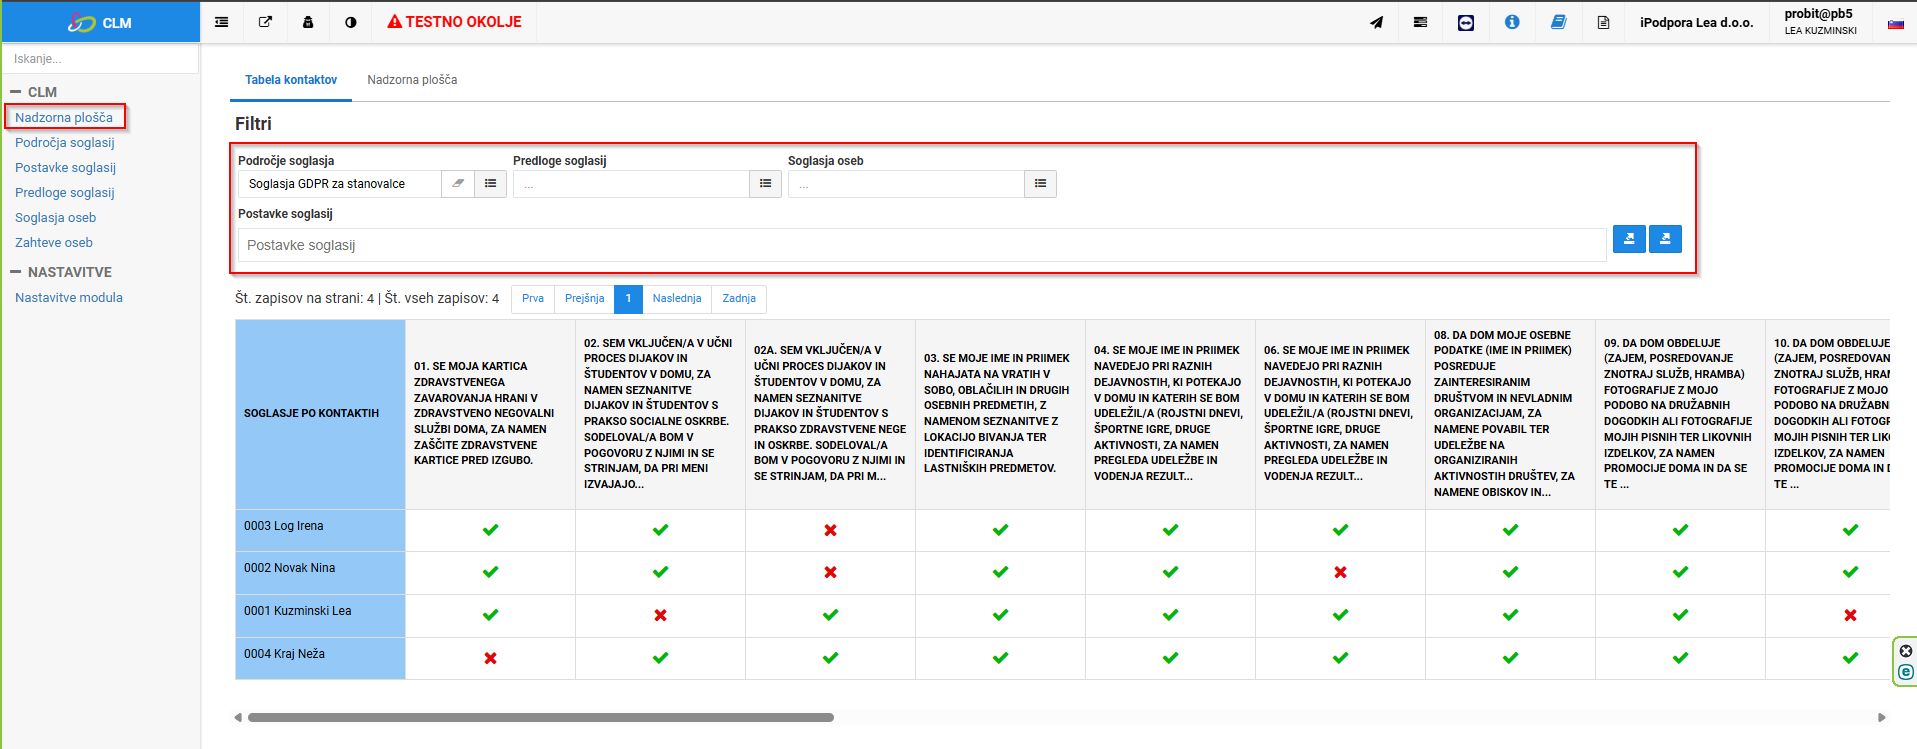Click red X for Kraj Neža under column 01
Image resolution: width=1917 pixels, height=749 pixels.
coord(490,658)
